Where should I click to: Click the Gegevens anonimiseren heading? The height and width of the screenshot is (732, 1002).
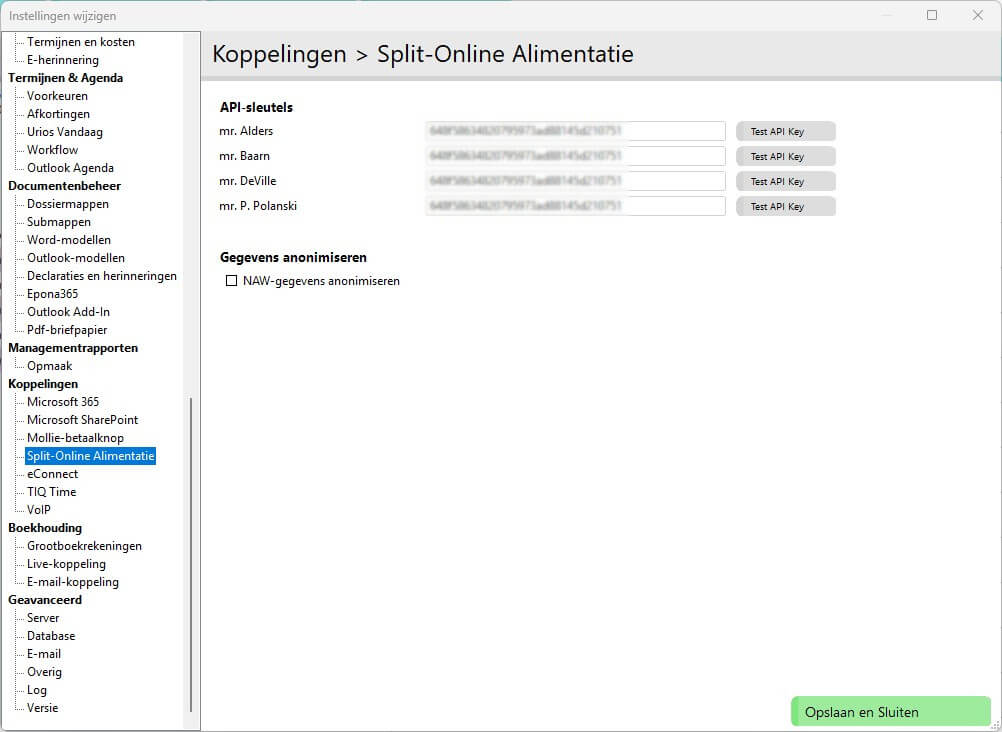[293, 258]
